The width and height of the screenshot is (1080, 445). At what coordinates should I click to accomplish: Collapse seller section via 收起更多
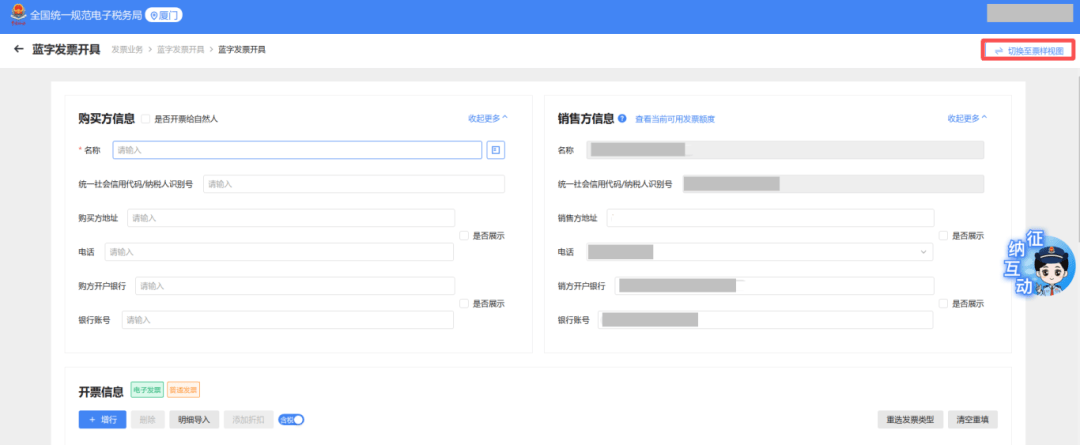coord(967,118)
